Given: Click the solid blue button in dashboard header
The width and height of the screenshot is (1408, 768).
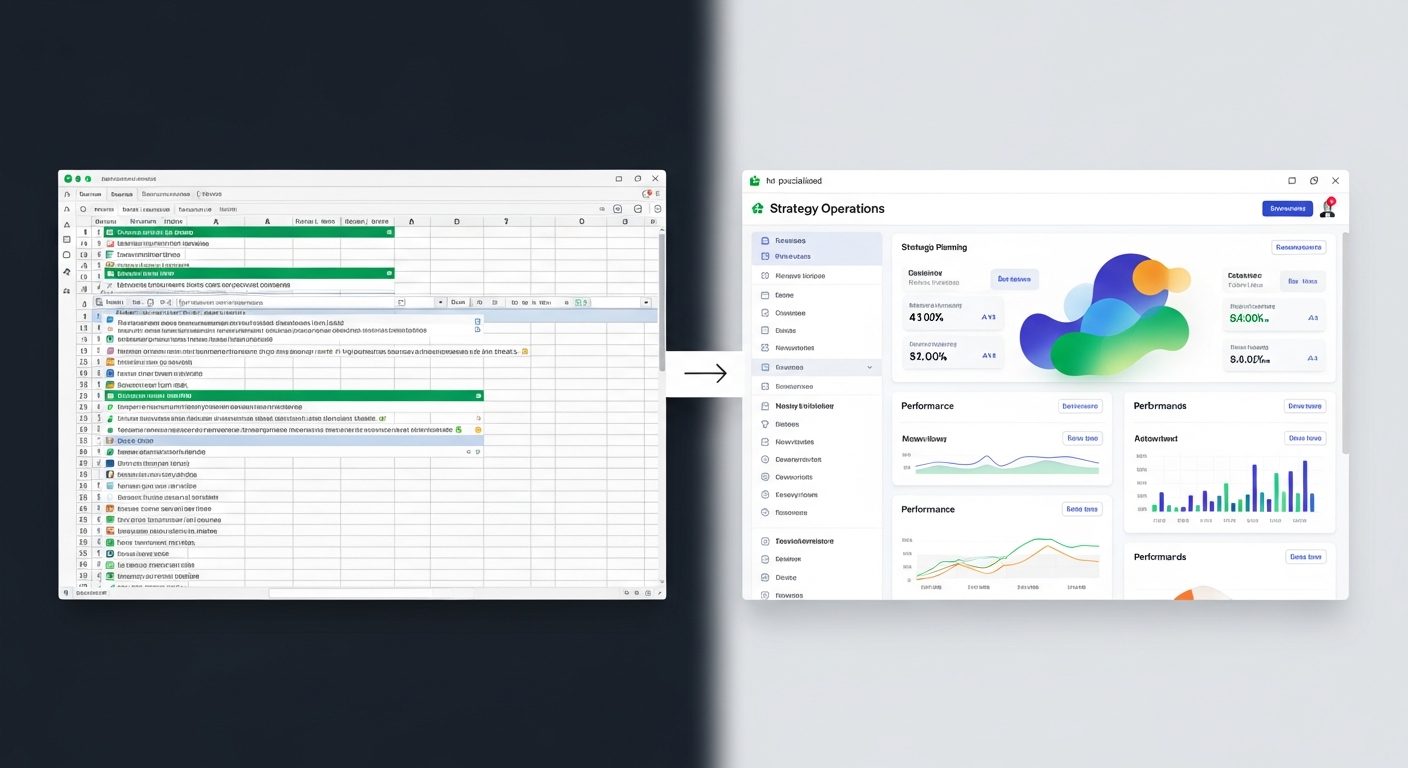Looking at the screenshot, I should 1287,209.
